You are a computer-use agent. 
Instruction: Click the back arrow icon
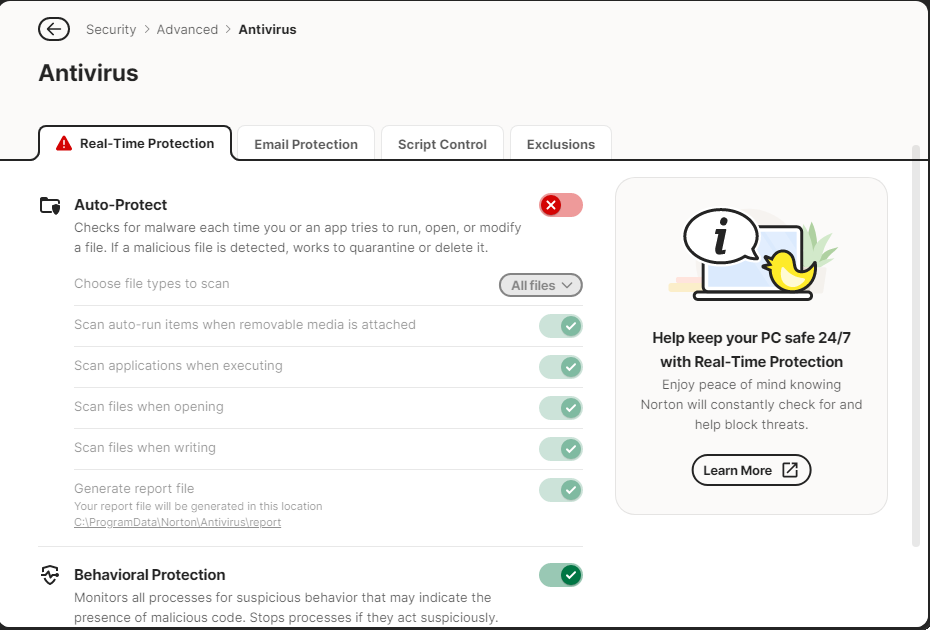[x=54, y=29]
